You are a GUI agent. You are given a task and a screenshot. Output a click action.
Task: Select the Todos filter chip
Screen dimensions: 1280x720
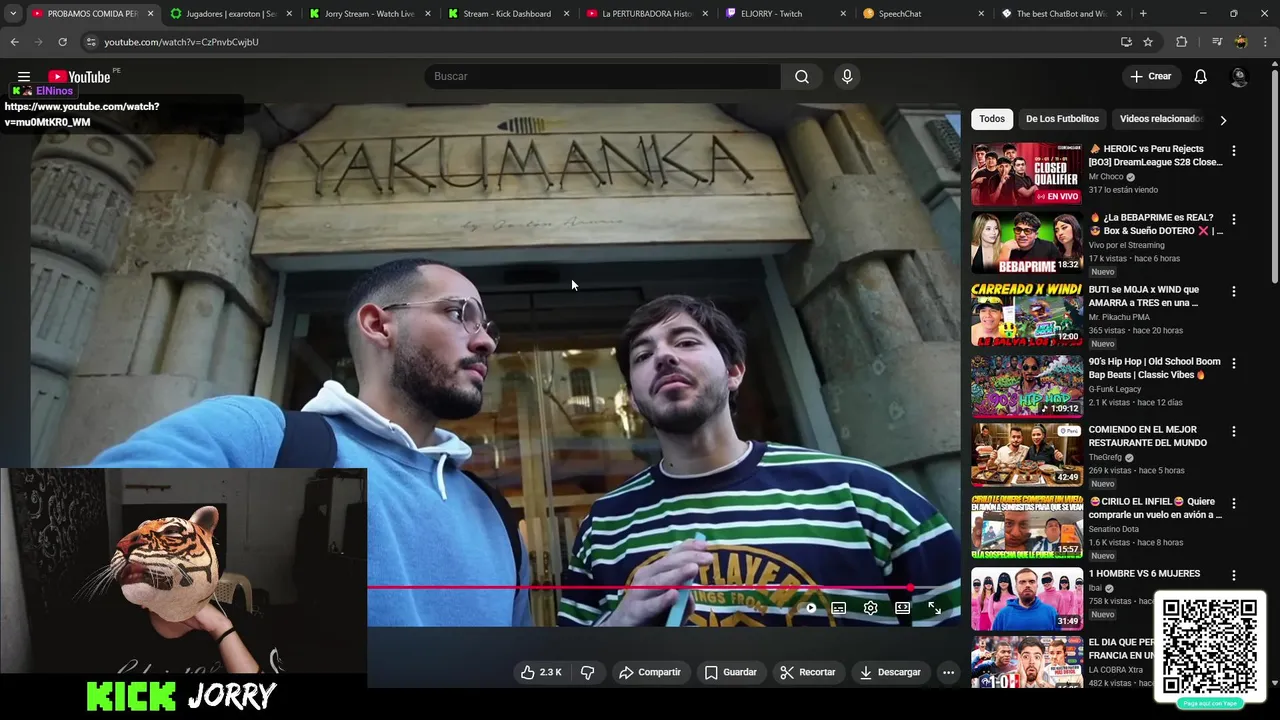992,119
